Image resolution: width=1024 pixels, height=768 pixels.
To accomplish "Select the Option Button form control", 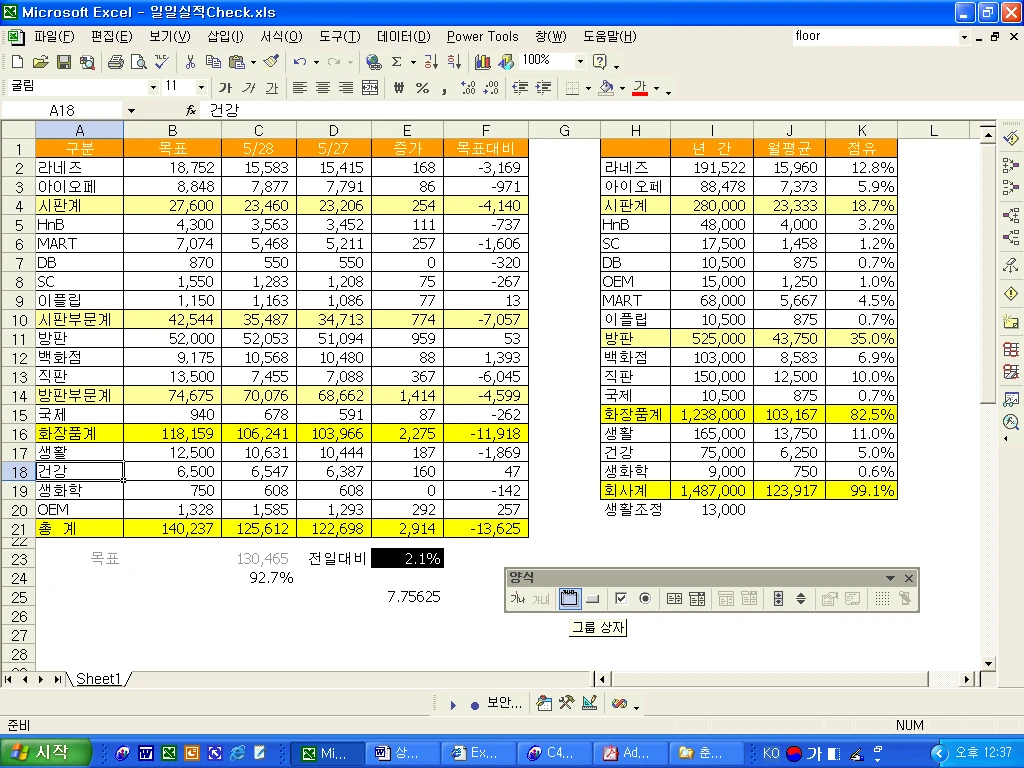I will point(645,599).
